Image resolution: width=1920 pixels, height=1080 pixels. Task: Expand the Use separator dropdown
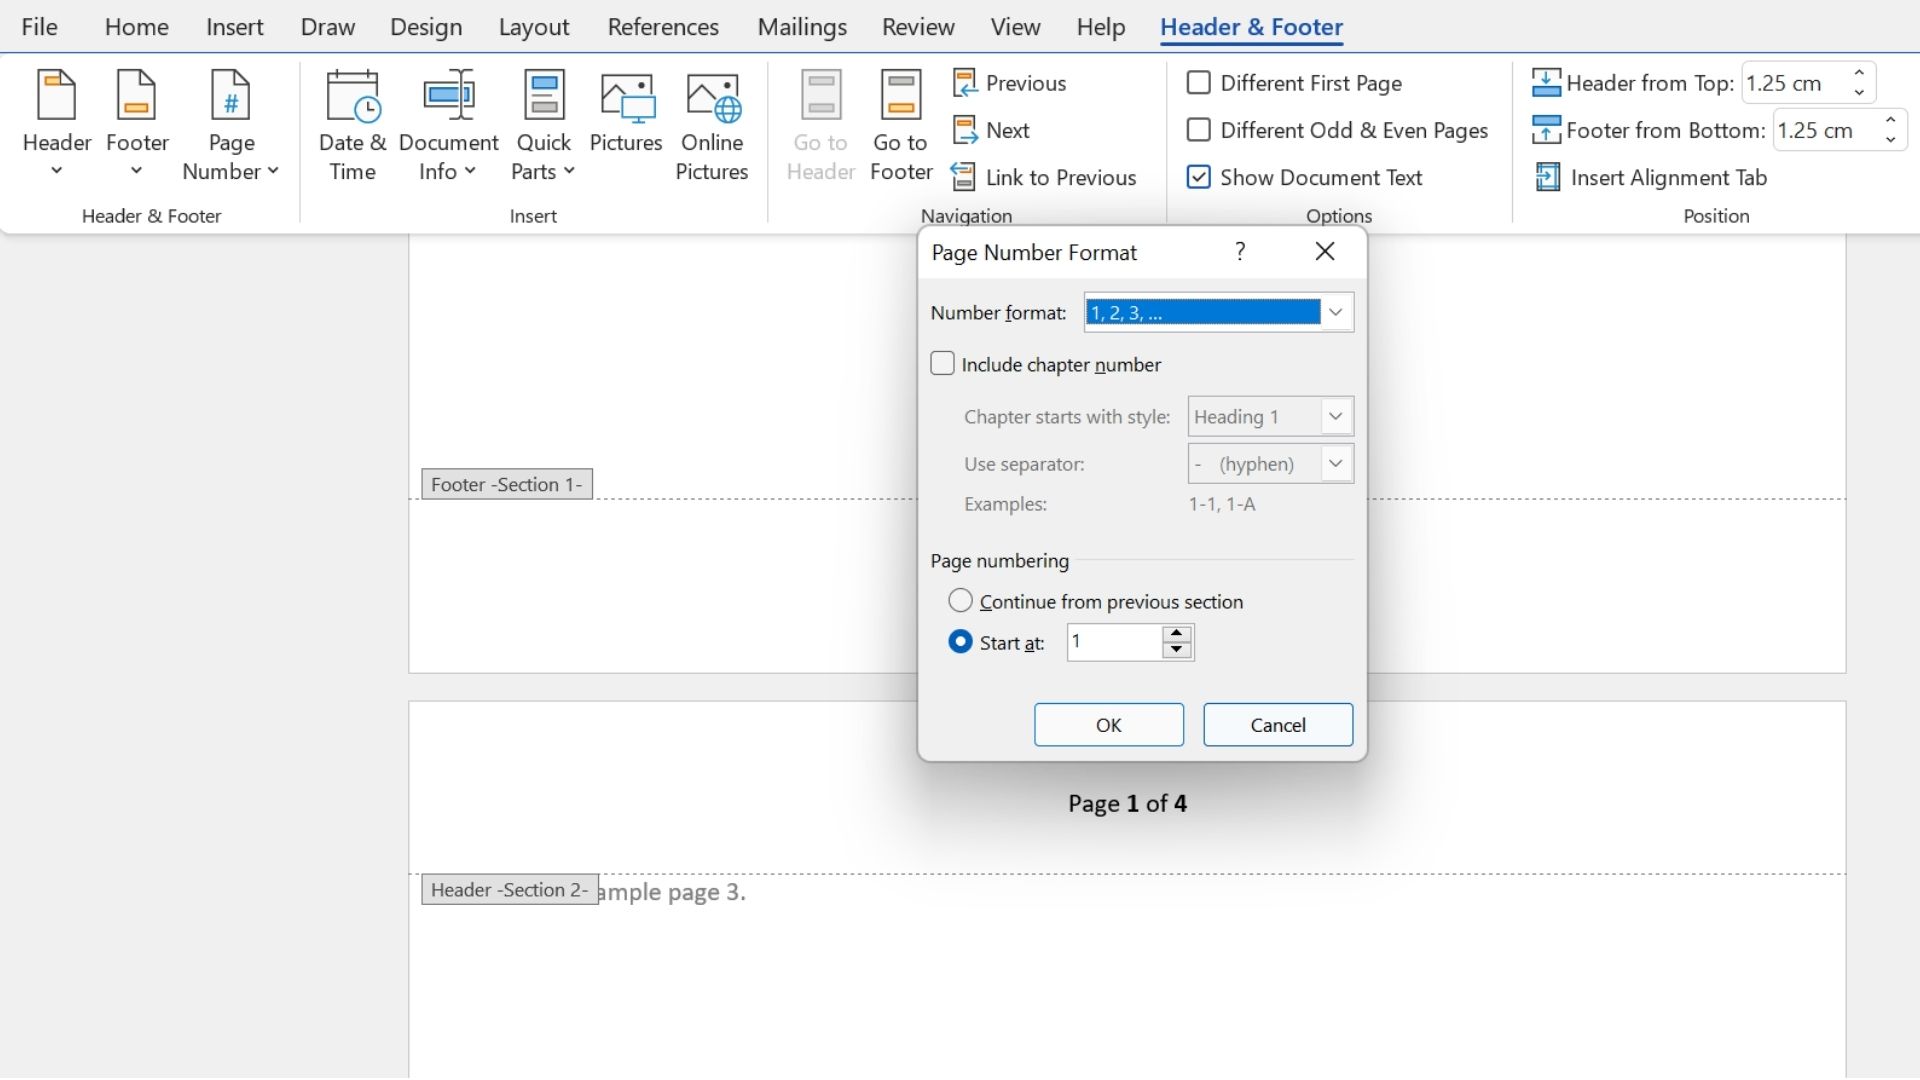click(x=1335, y=463)
